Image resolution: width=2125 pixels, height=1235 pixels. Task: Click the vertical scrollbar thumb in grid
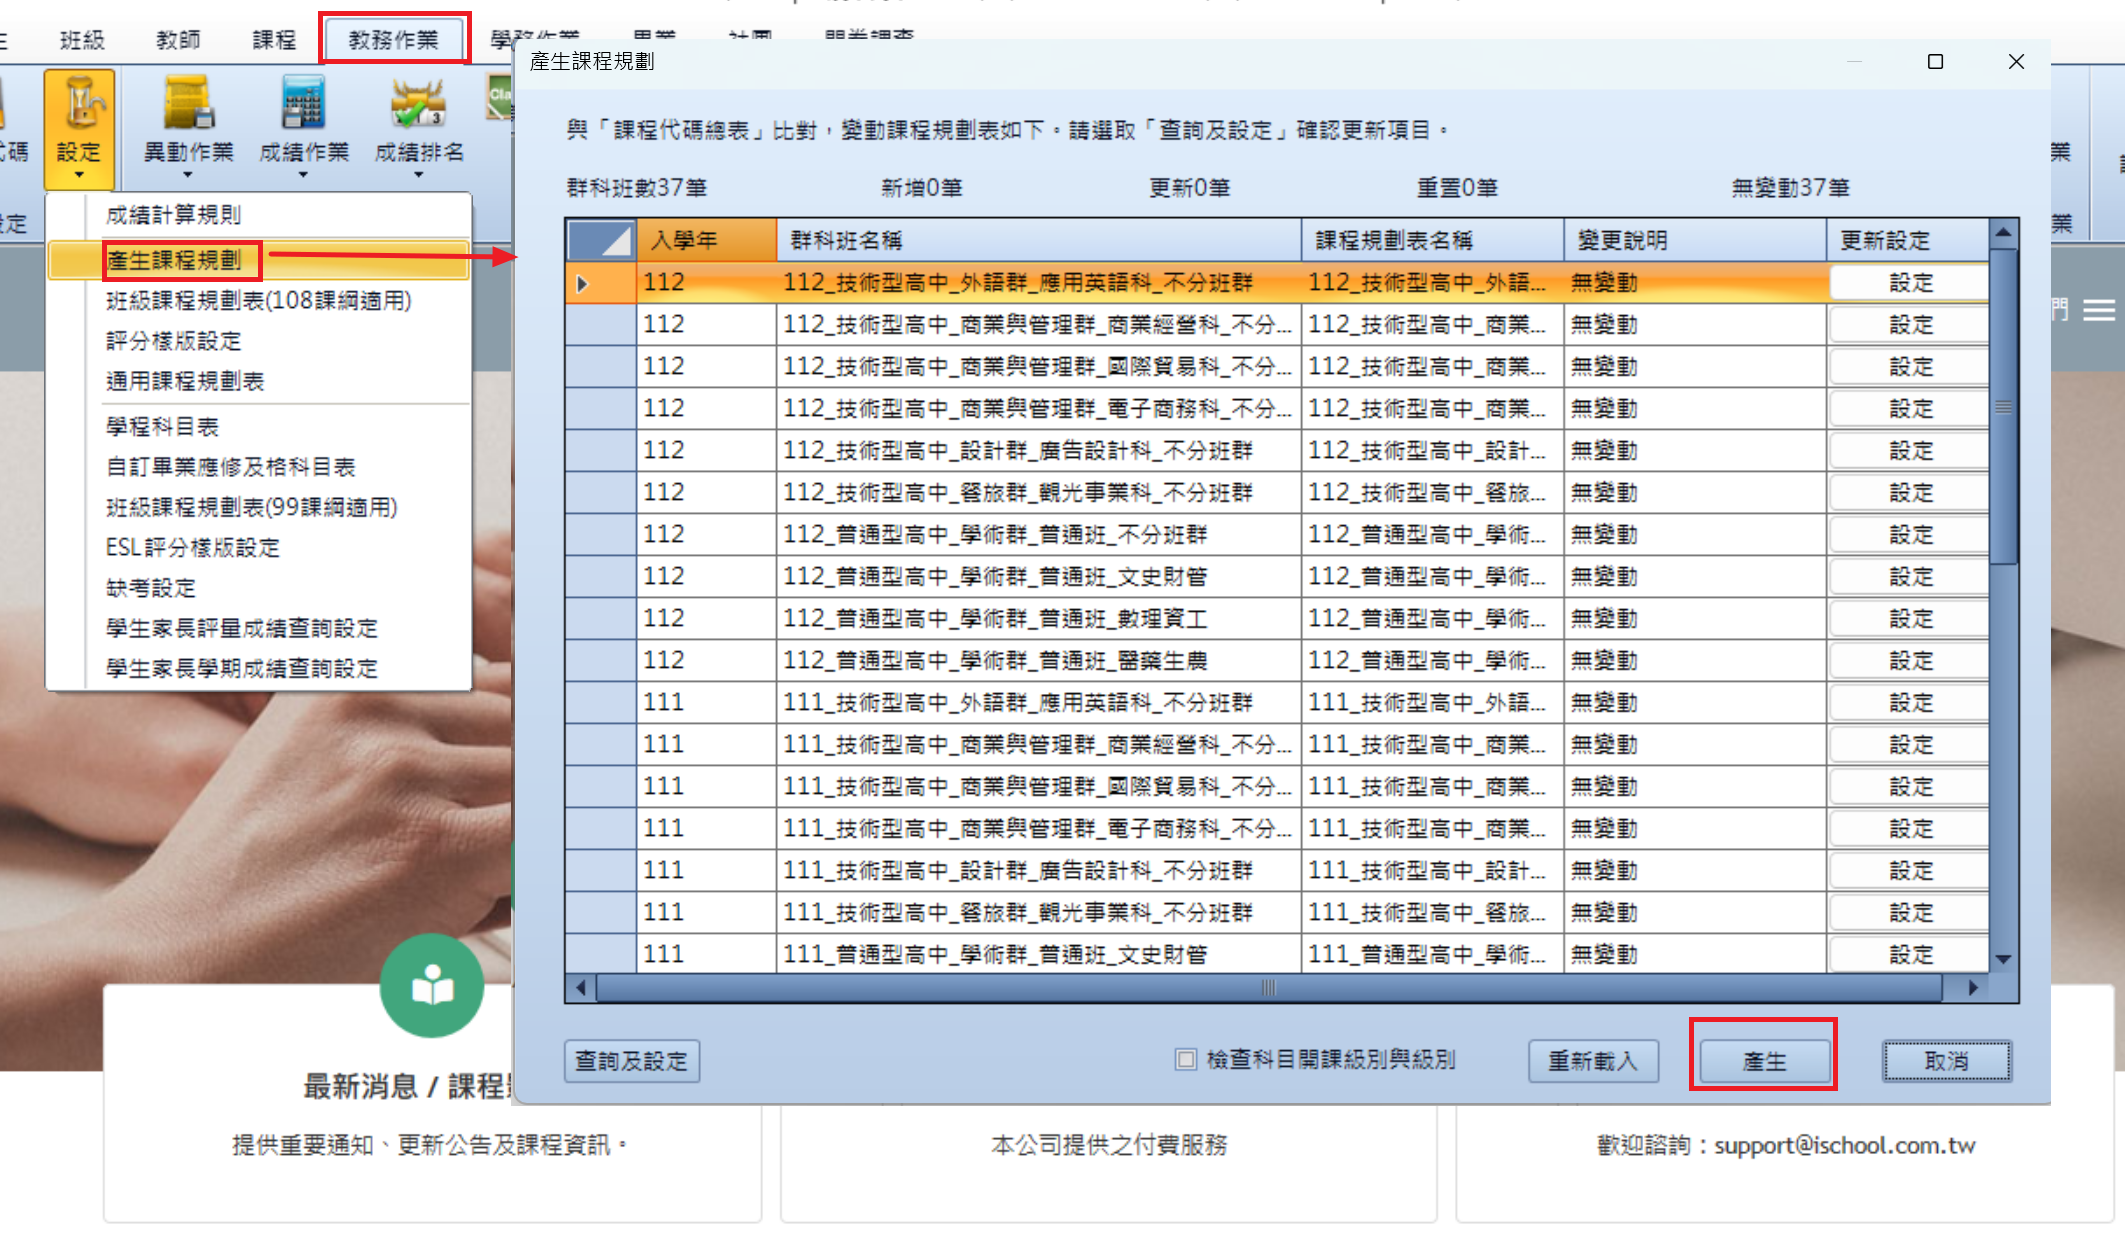(x=2003, y=407)
